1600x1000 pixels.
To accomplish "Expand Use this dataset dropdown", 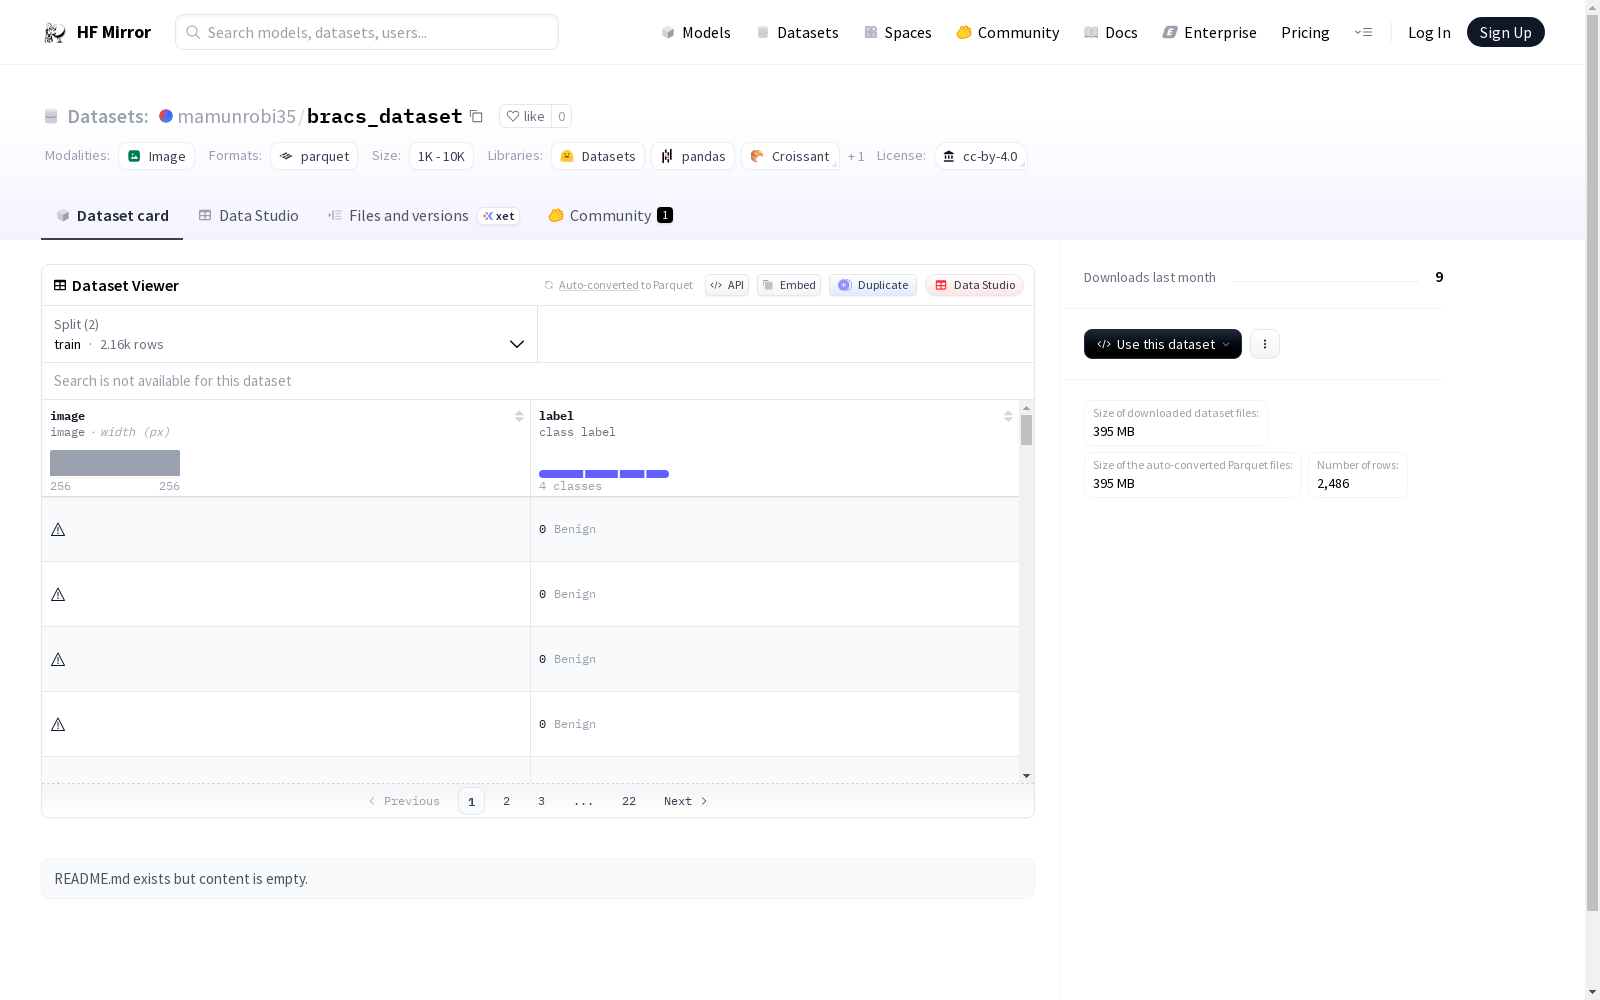I will [x=1163, y=344].
